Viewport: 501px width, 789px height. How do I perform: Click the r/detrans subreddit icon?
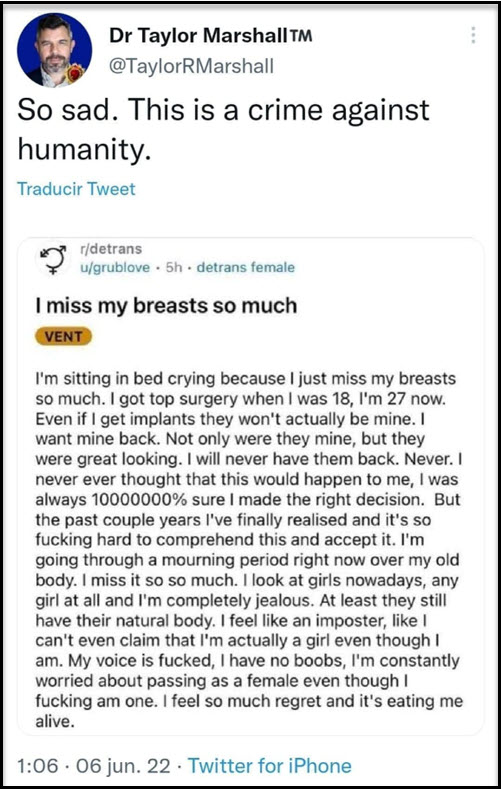[53, 258]
